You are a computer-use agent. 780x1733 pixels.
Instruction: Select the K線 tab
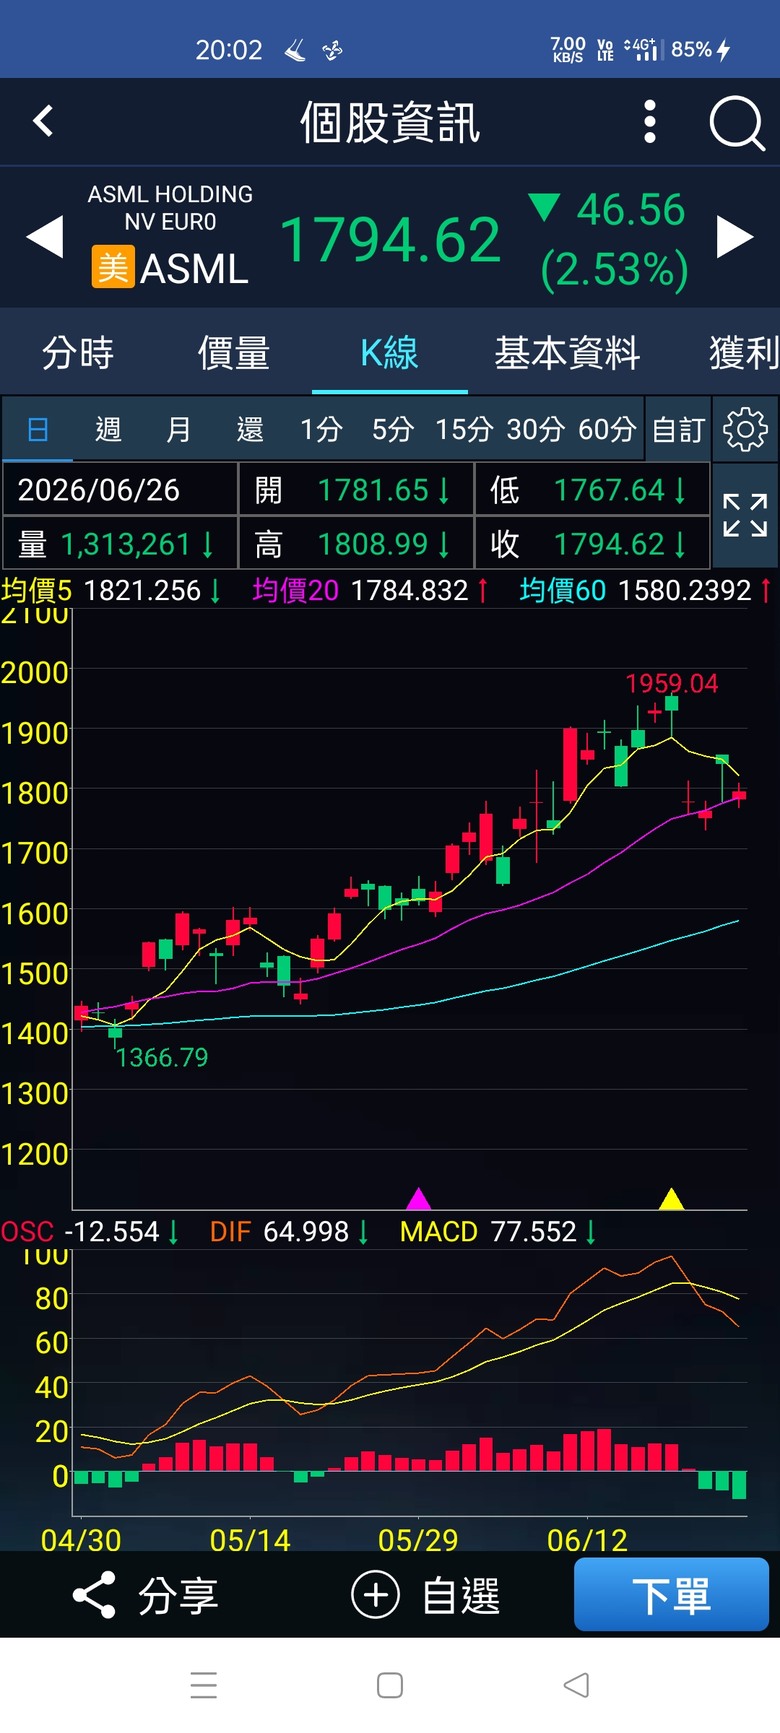click(389, 352)
